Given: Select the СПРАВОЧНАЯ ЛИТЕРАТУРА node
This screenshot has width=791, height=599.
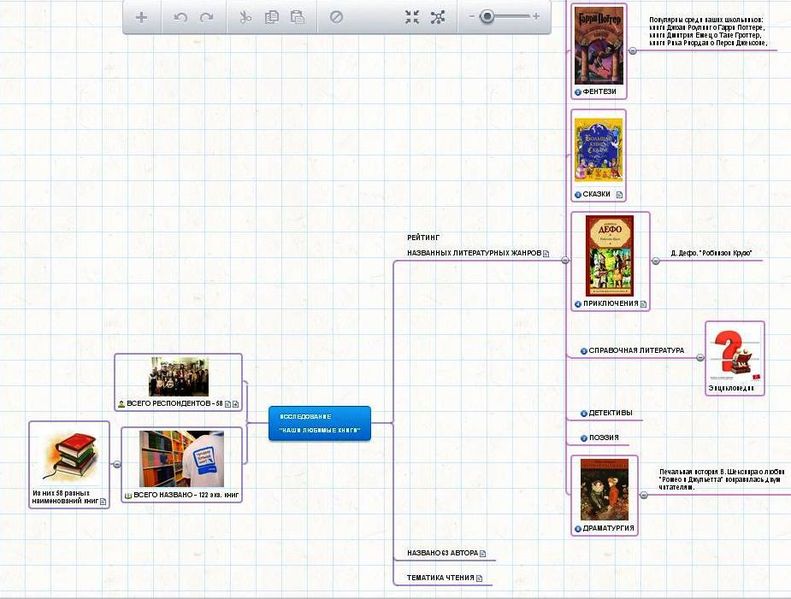Looking at the screenshot, I should tap(637, 350).
